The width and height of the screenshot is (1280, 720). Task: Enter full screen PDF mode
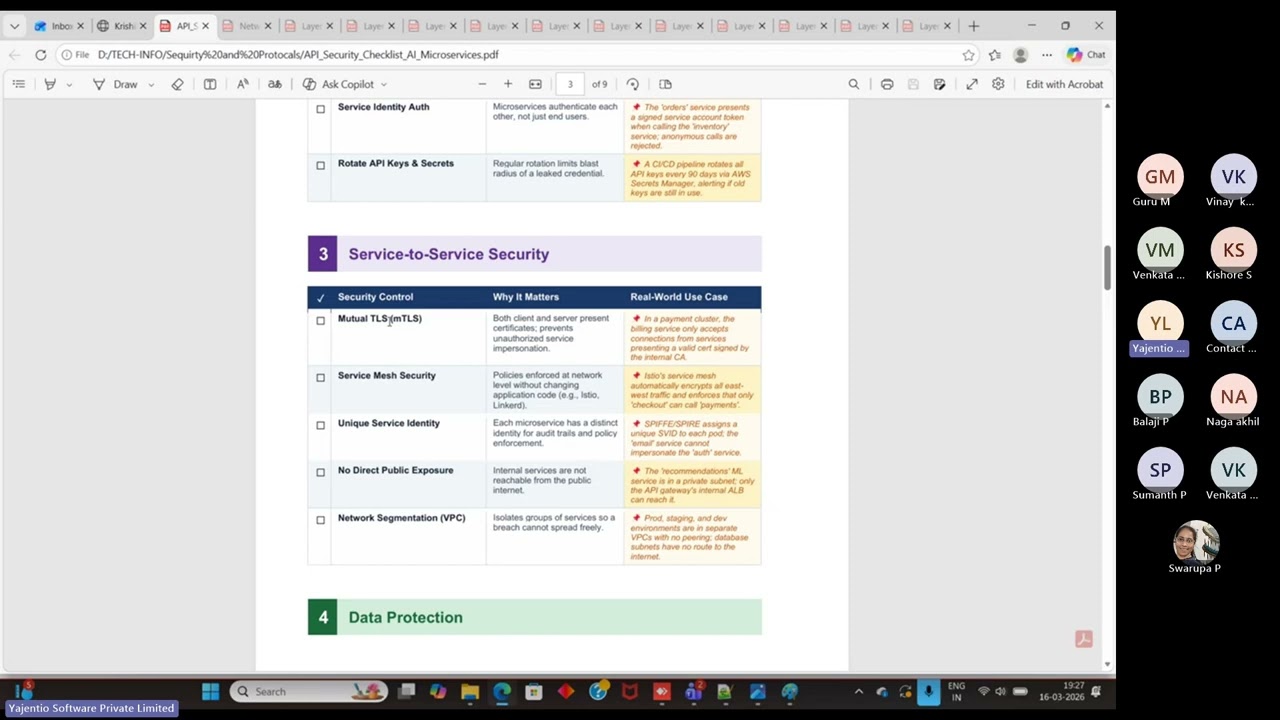(972, 84)
